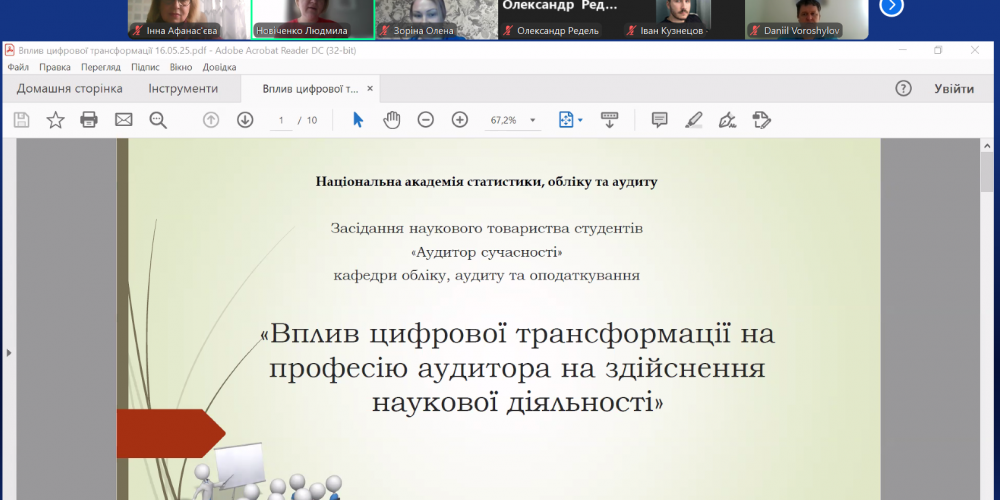The height and width of the screenshot is (500, 1000).
Task: Send file by email envelope icon
Action: pos(123,120)
